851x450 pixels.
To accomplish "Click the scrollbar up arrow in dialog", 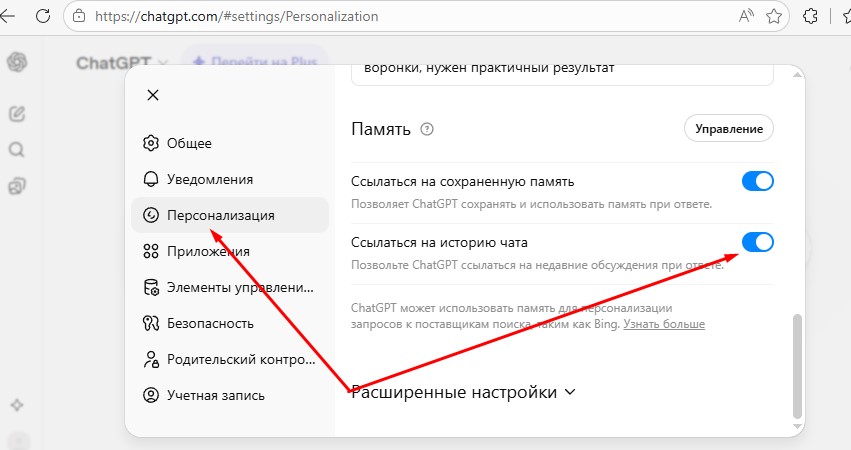I will (797, 74).
